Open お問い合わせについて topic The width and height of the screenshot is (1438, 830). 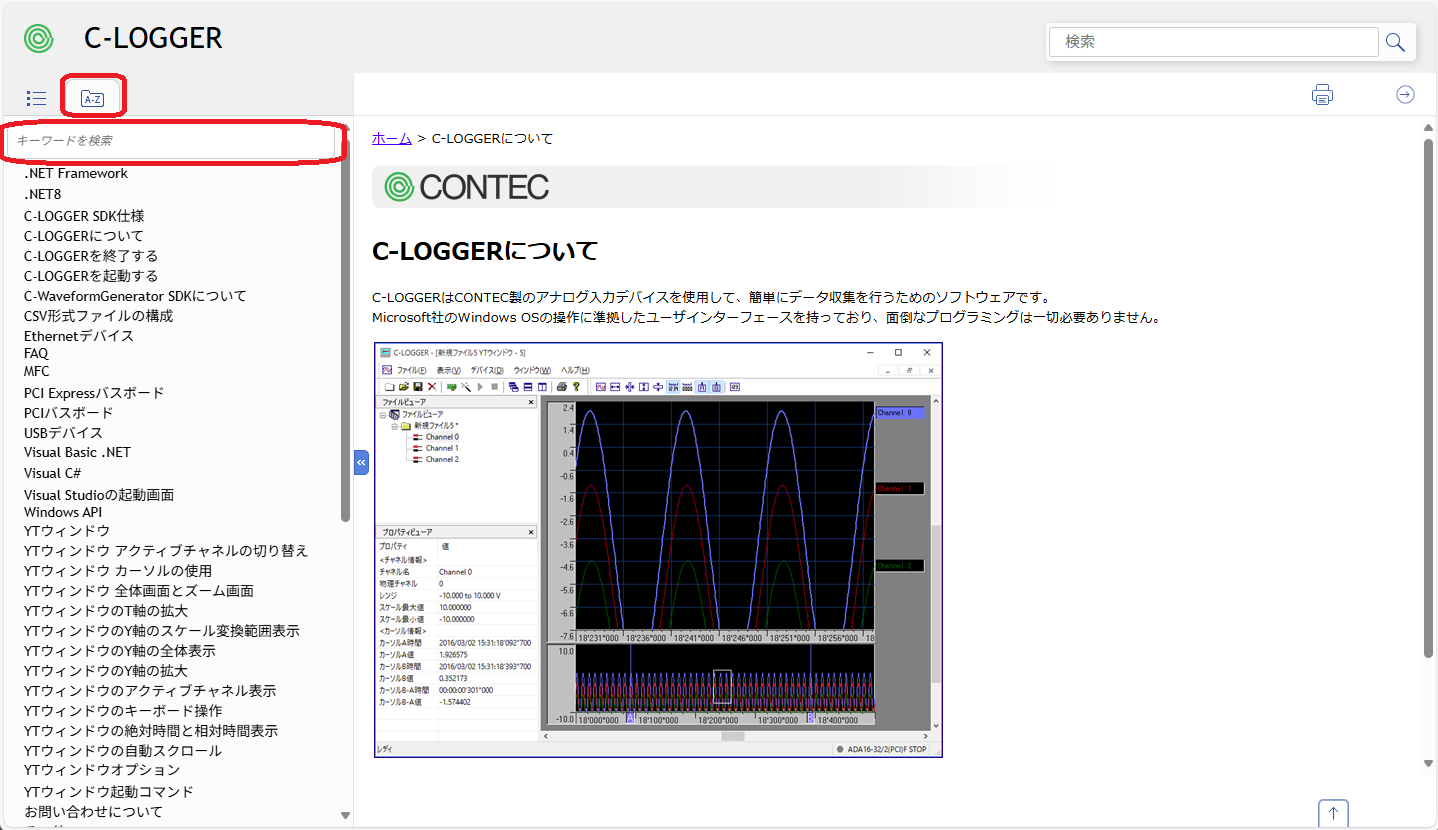pyautogui.click(x=93, y=812)
